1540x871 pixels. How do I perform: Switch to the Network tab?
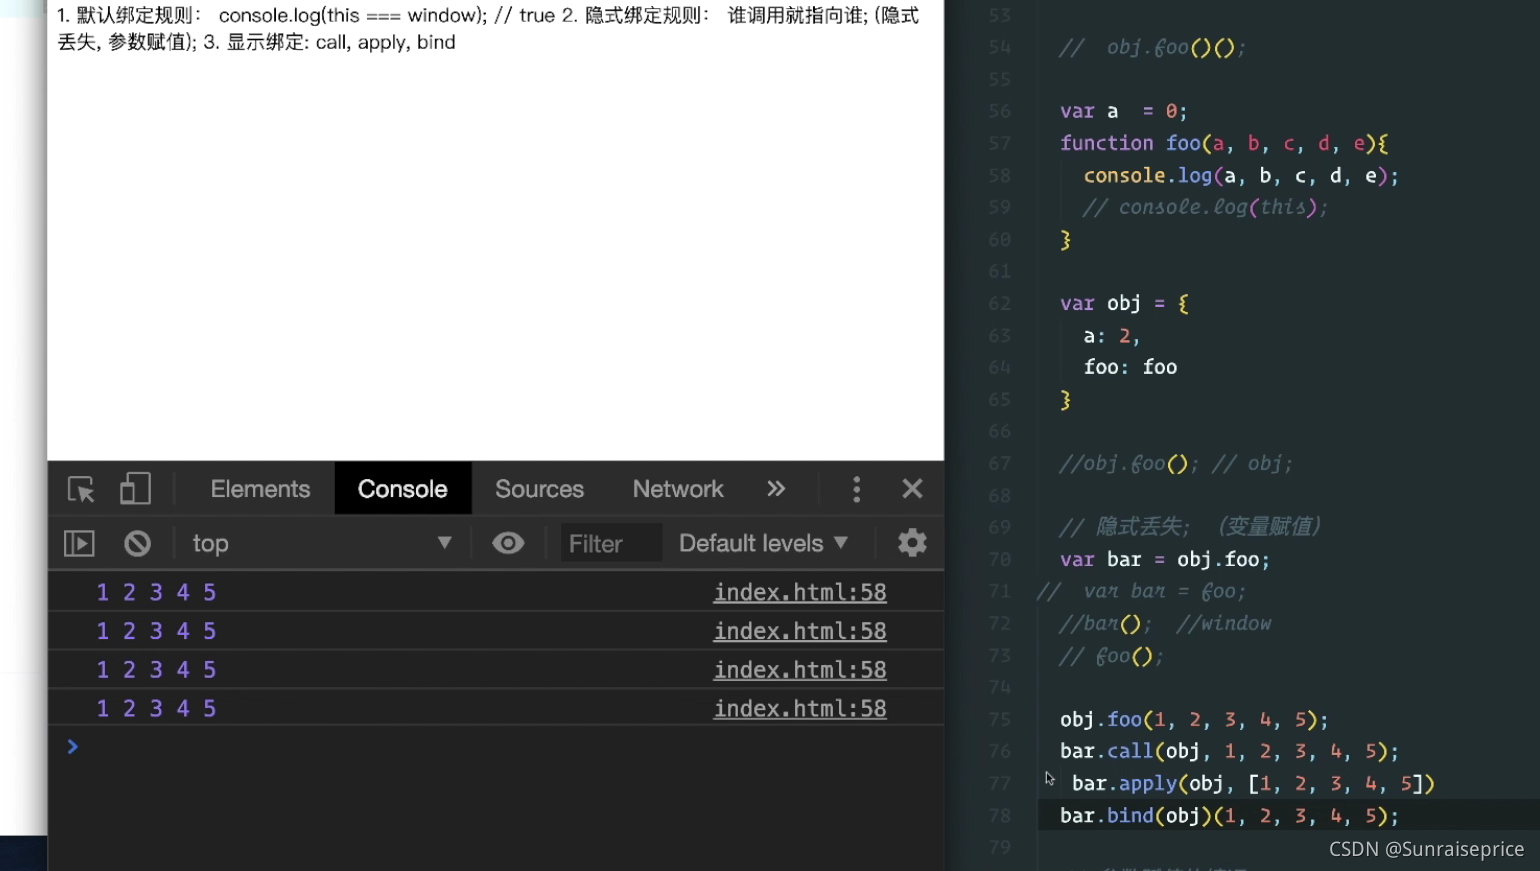click(x=678, y=489)
